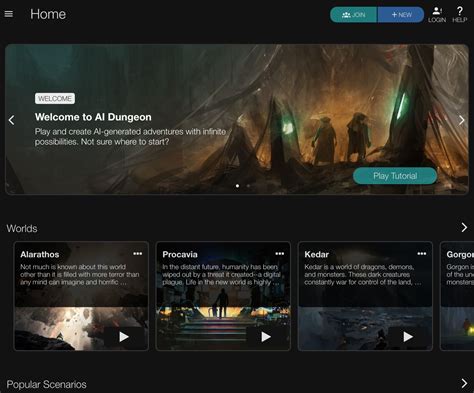The height and width of the screenshot is (393, 474).
Task: Open Alarathos card options menu
Action: (138, 254)
